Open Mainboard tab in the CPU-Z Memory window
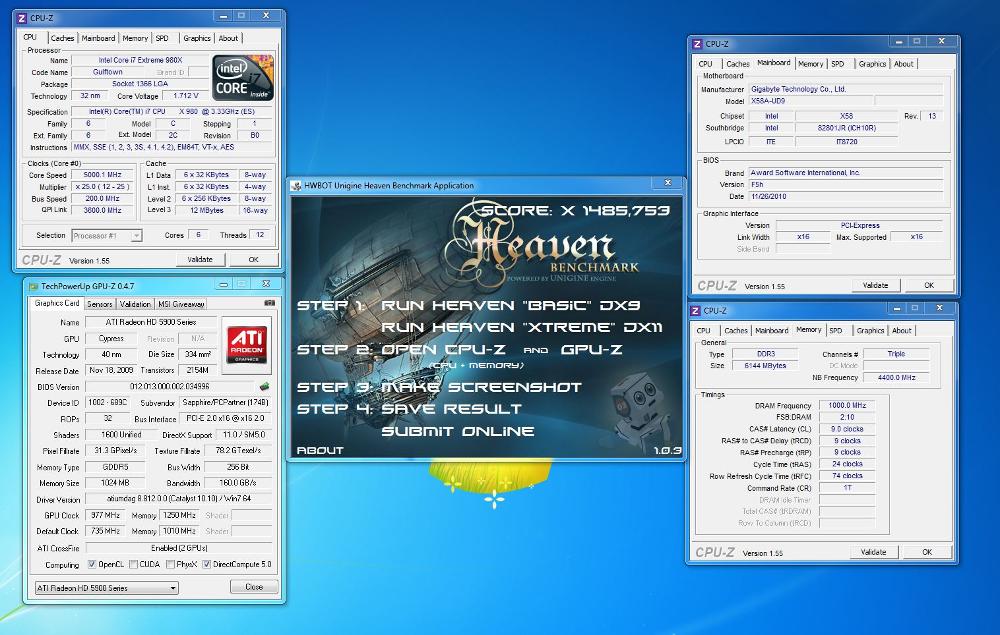 click(772, 330)
